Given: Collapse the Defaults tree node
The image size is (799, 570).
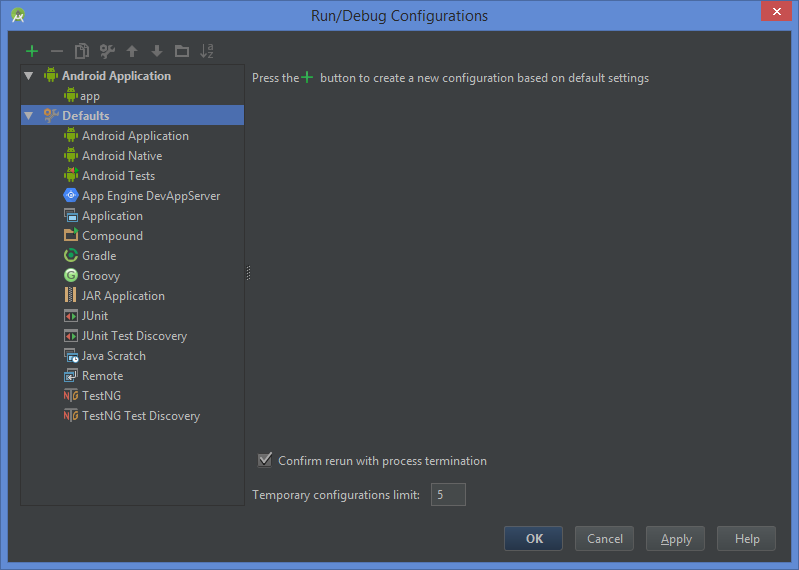Looking at the screenshot, I should point(29,116).
